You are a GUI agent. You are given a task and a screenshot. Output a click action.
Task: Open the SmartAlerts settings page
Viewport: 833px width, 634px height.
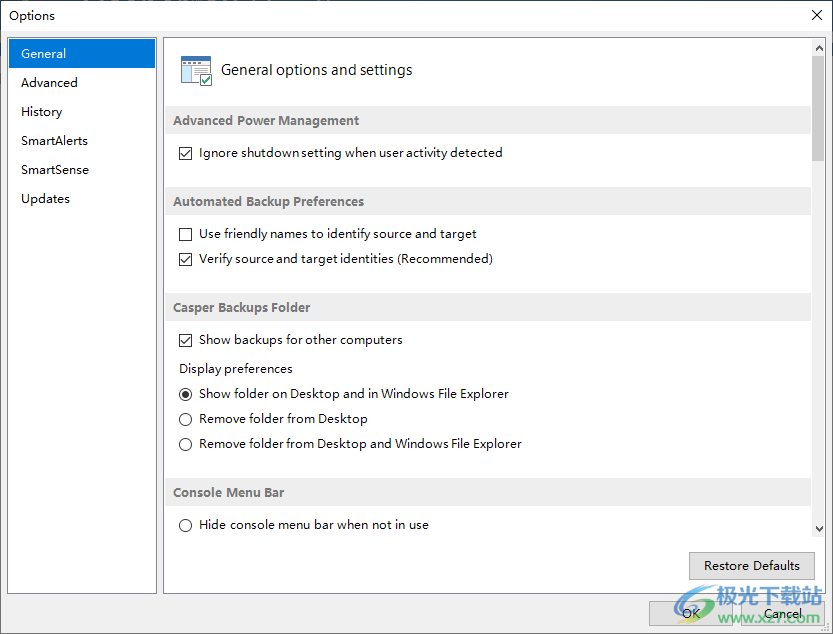(54, 141)
